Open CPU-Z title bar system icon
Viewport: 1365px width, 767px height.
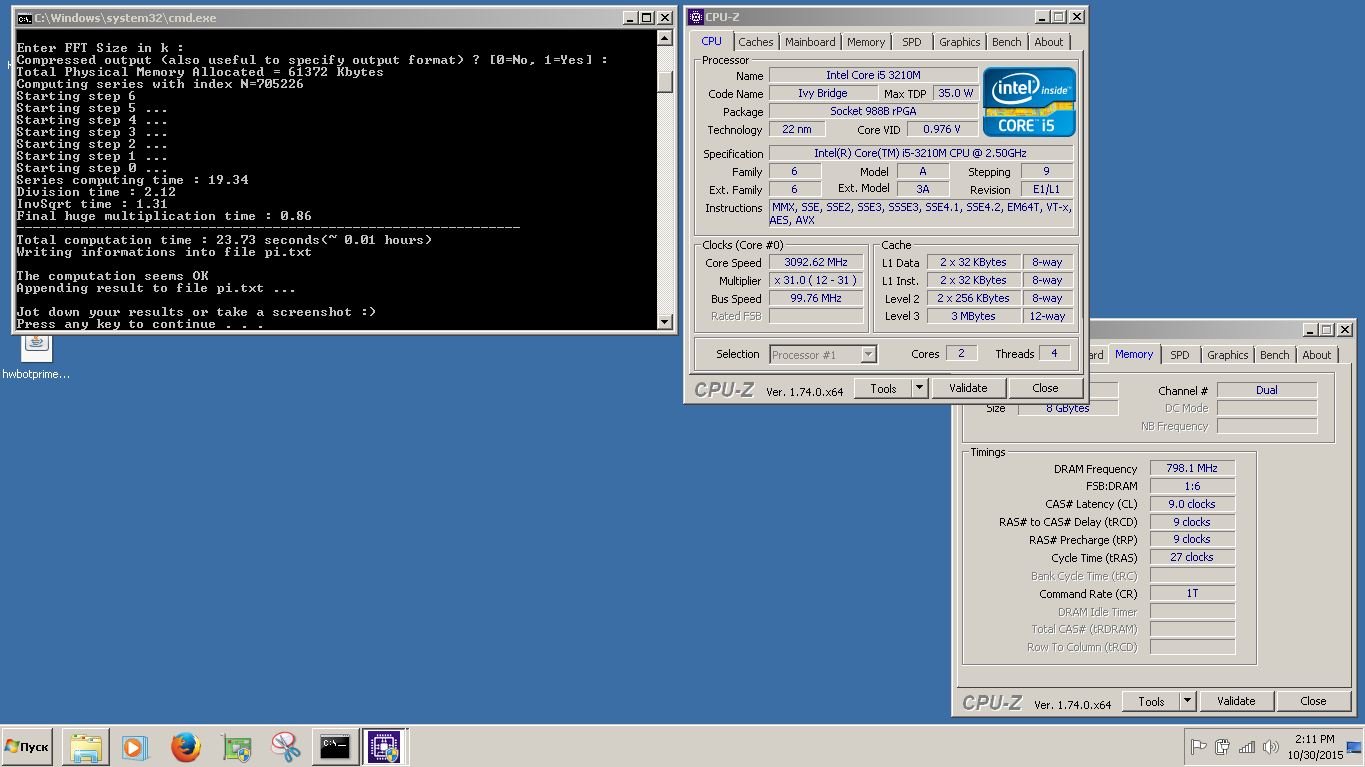[696, 17]
